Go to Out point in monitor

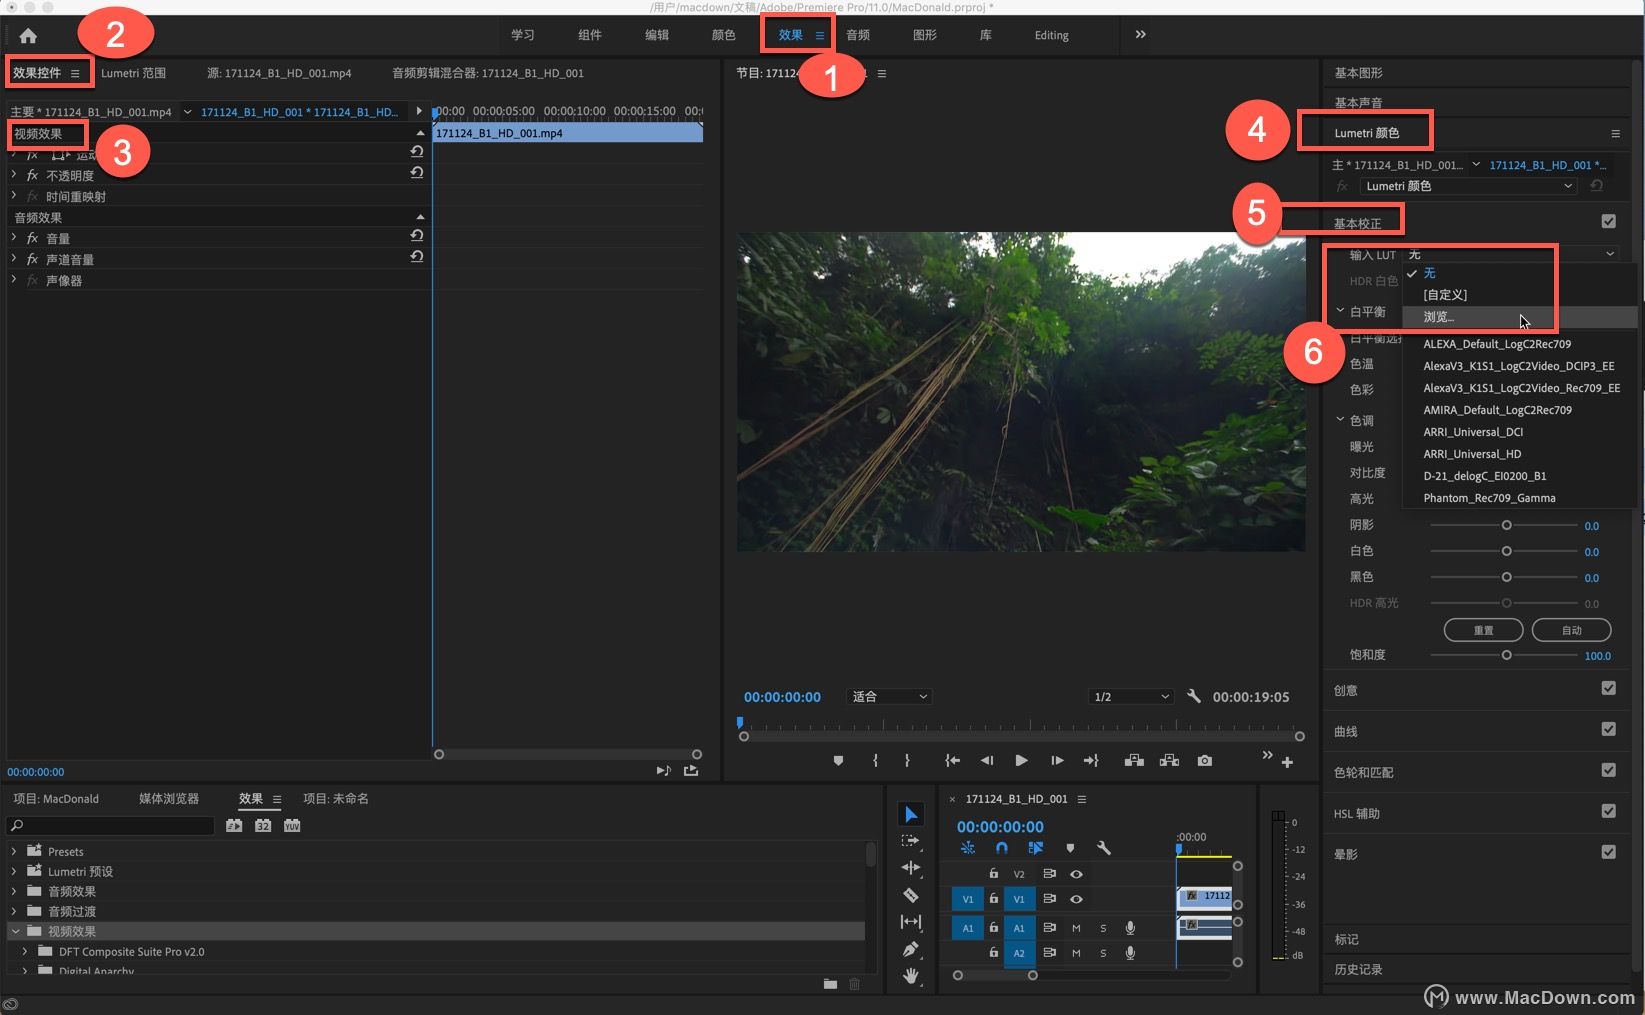click(x=1091, y=761)
